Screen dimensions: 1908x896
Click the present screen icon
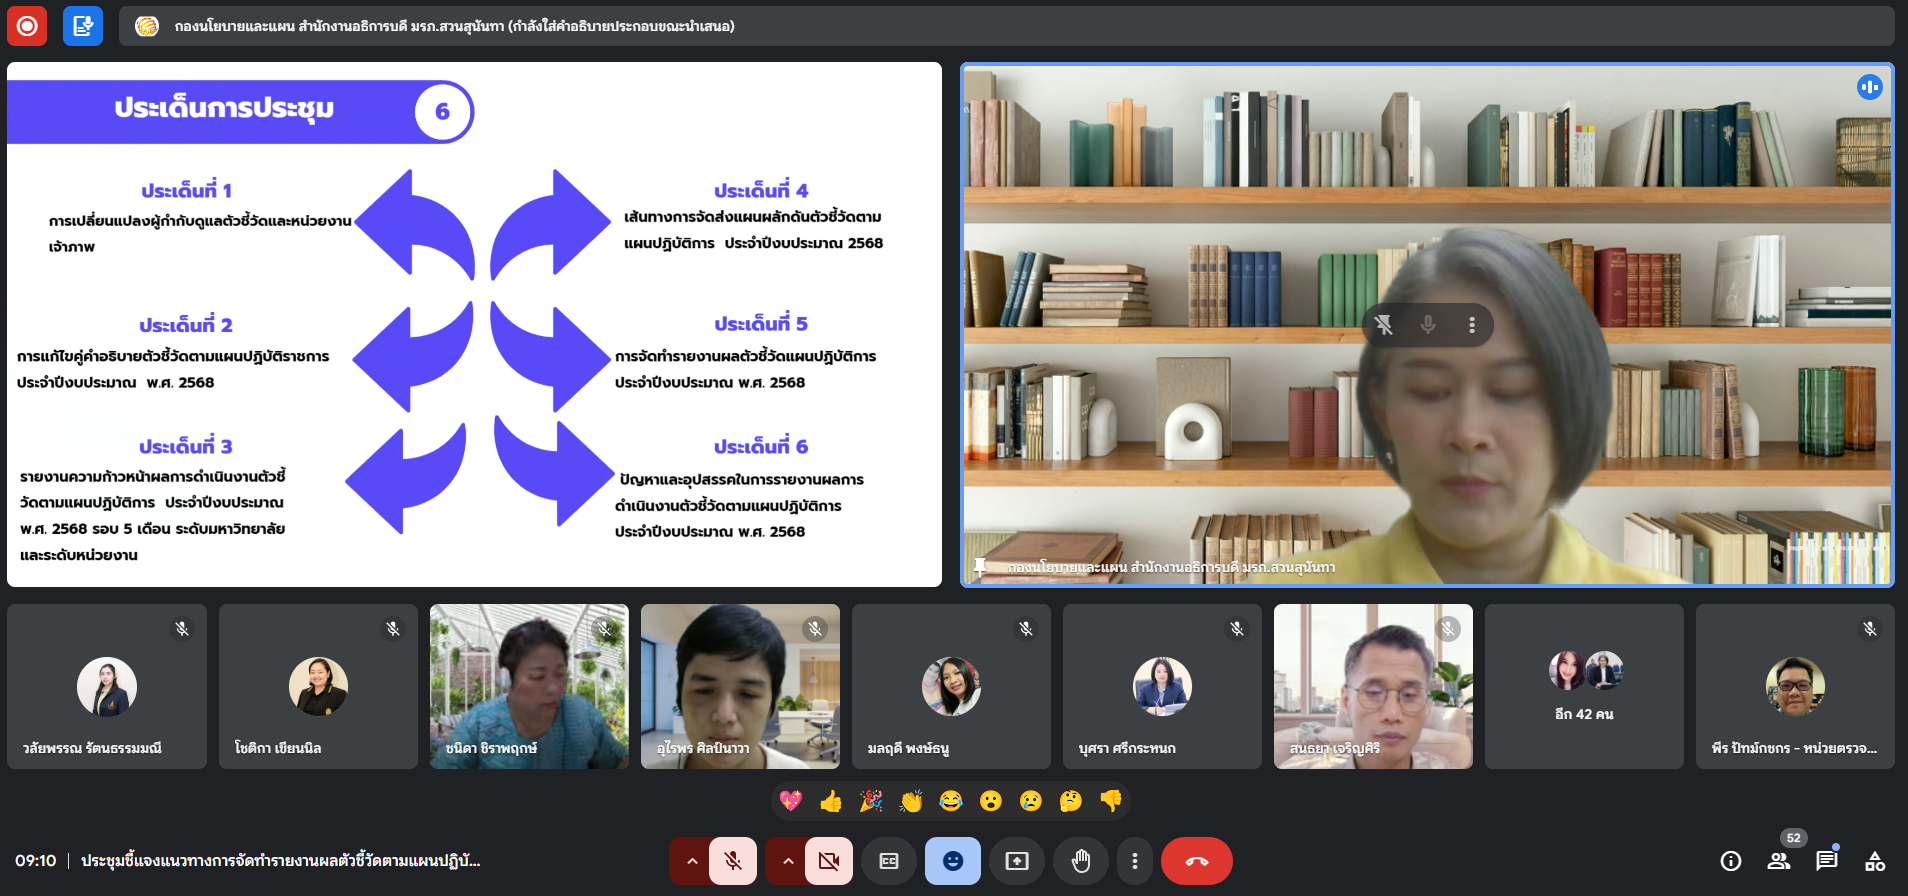tap(1017, 861)
